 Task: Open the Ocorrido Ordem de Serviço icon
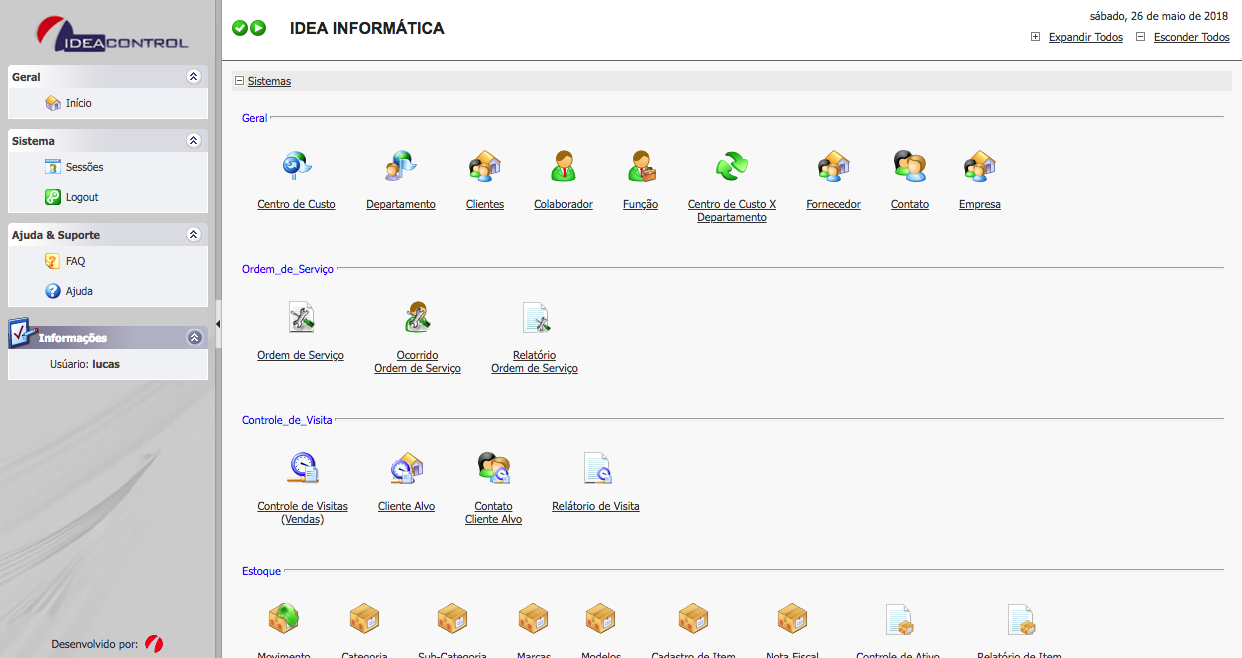pos(418,317)
